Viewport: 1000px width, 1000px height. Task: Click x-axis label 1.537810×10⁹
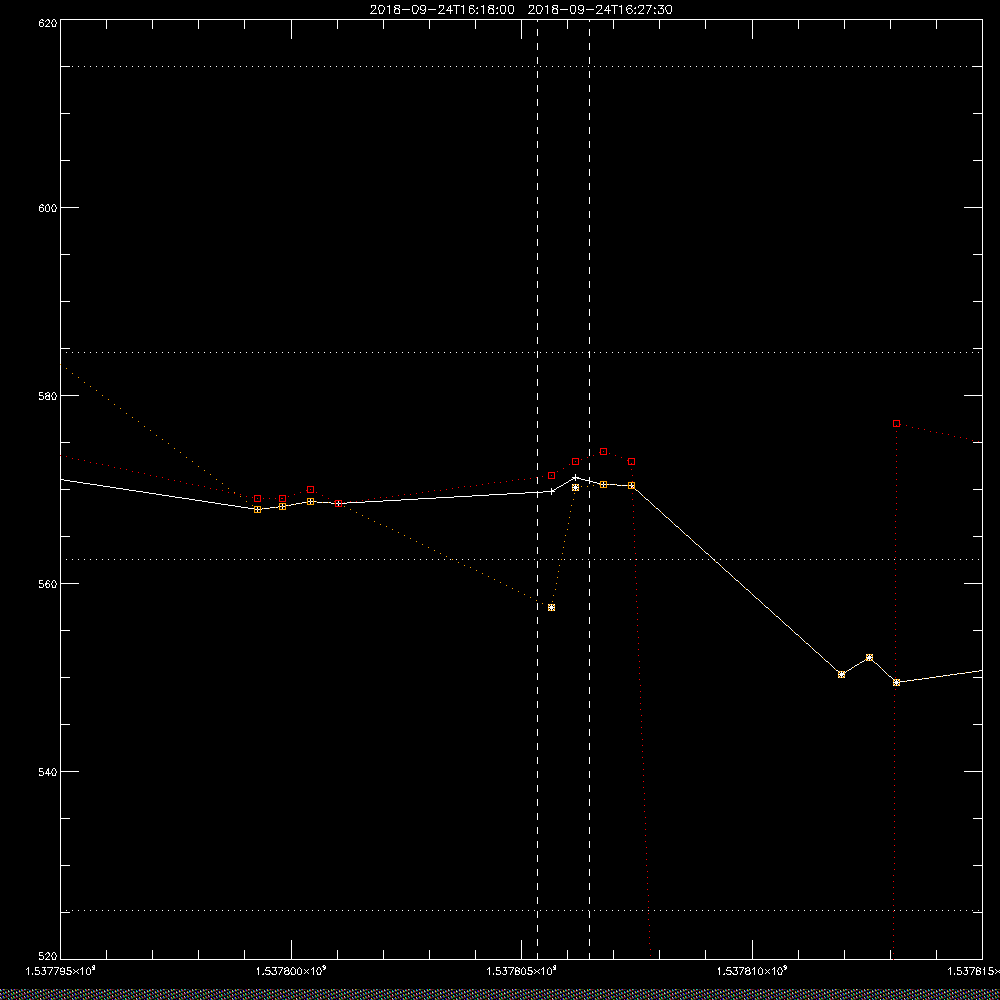coord(753,971)
